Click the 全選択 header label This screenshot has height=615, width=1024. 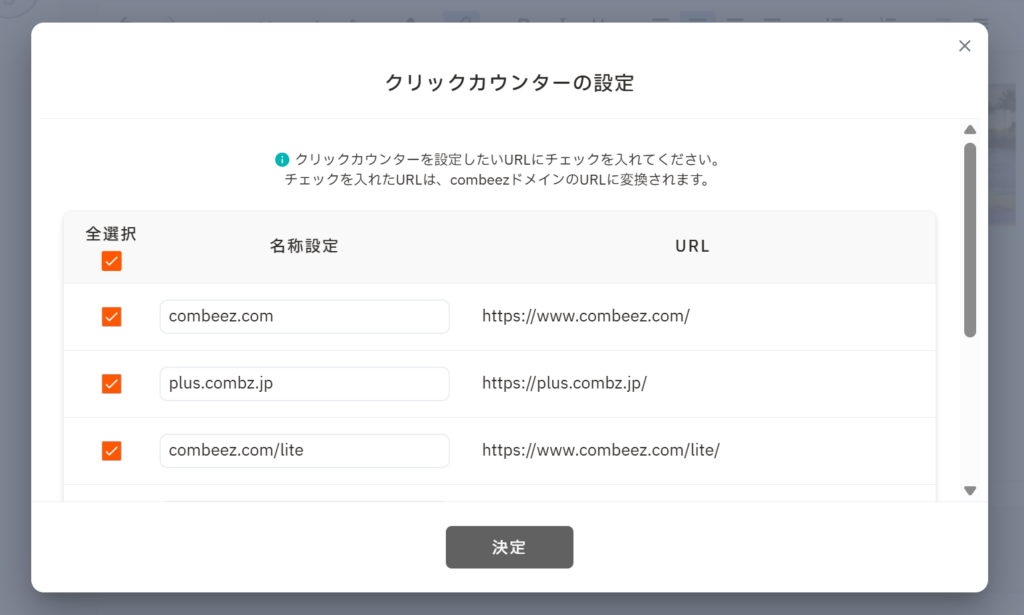coord(111,234)
